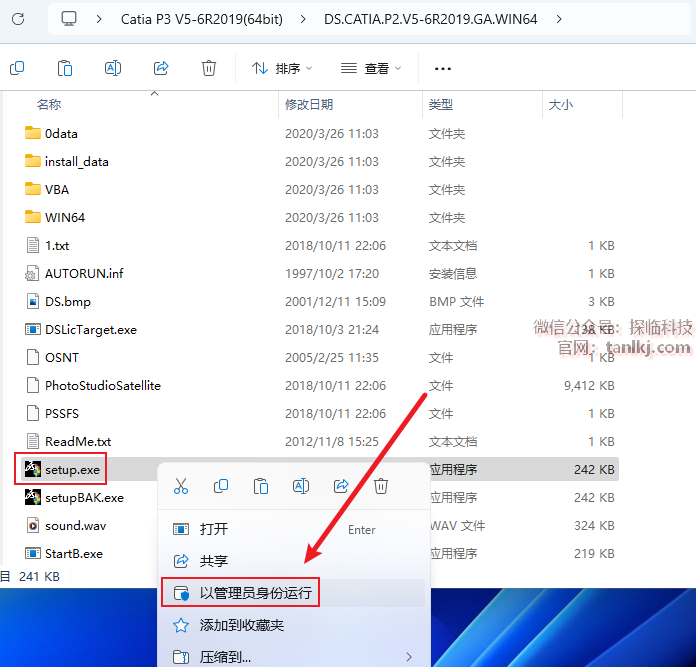Click the install_data folder icon

tap(32, 161)
